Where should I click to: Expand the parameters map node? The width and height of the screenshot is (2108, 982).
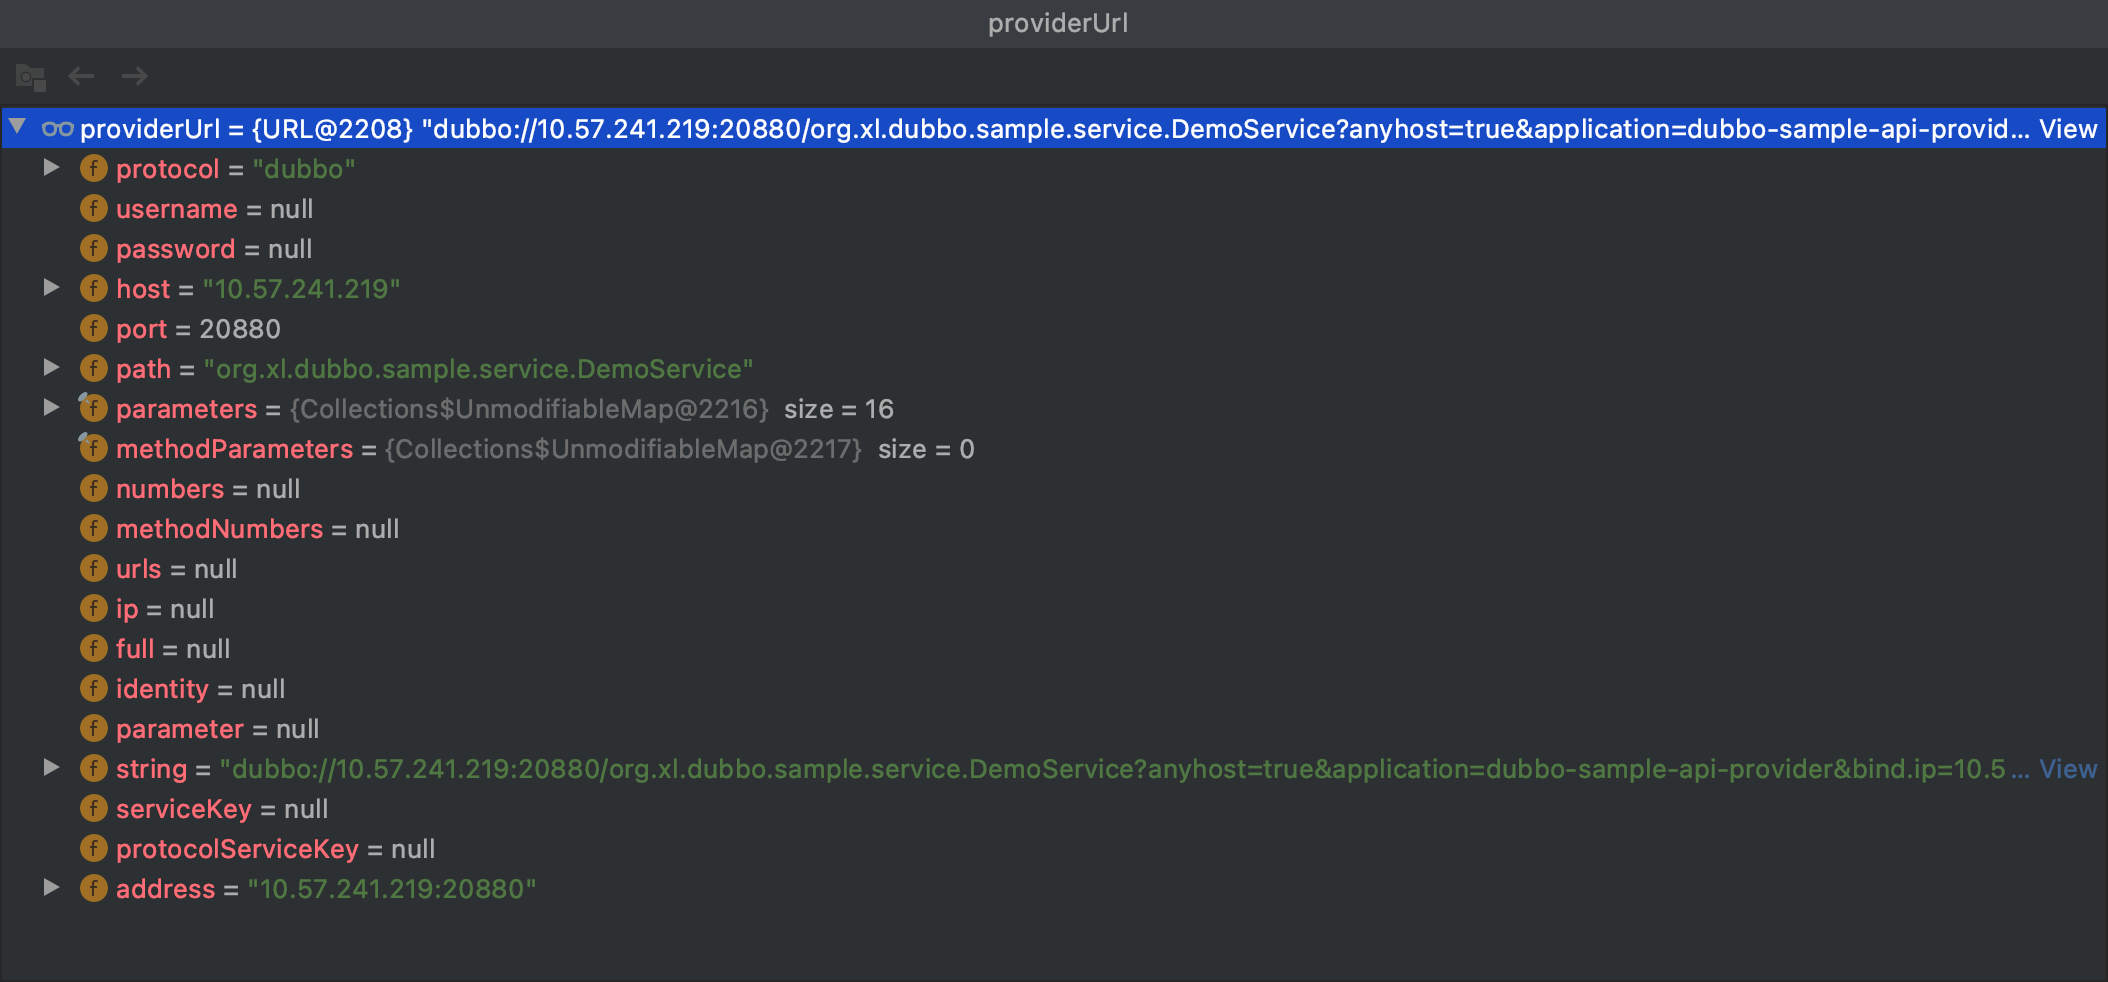pyautogui.click(x=51, y=408)
